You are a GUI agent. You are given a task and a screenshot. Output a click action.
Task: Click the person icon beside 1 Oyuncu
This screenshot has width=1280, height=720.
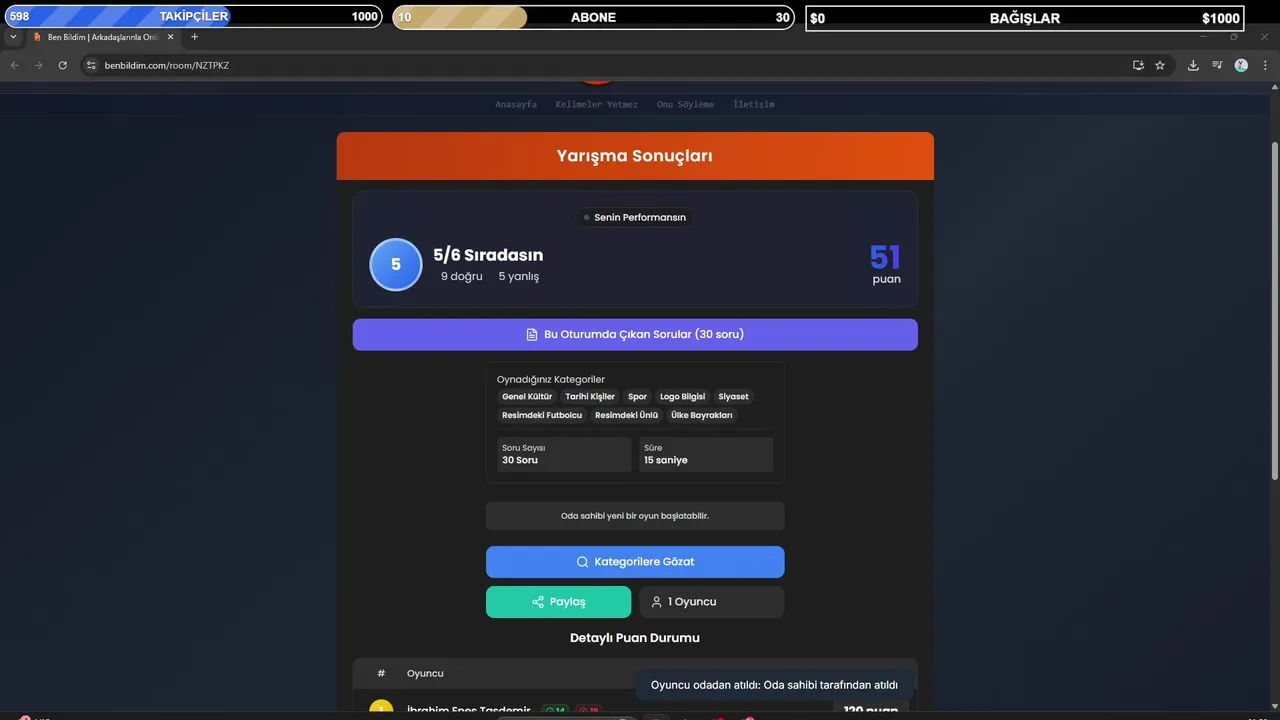point(657,602)
